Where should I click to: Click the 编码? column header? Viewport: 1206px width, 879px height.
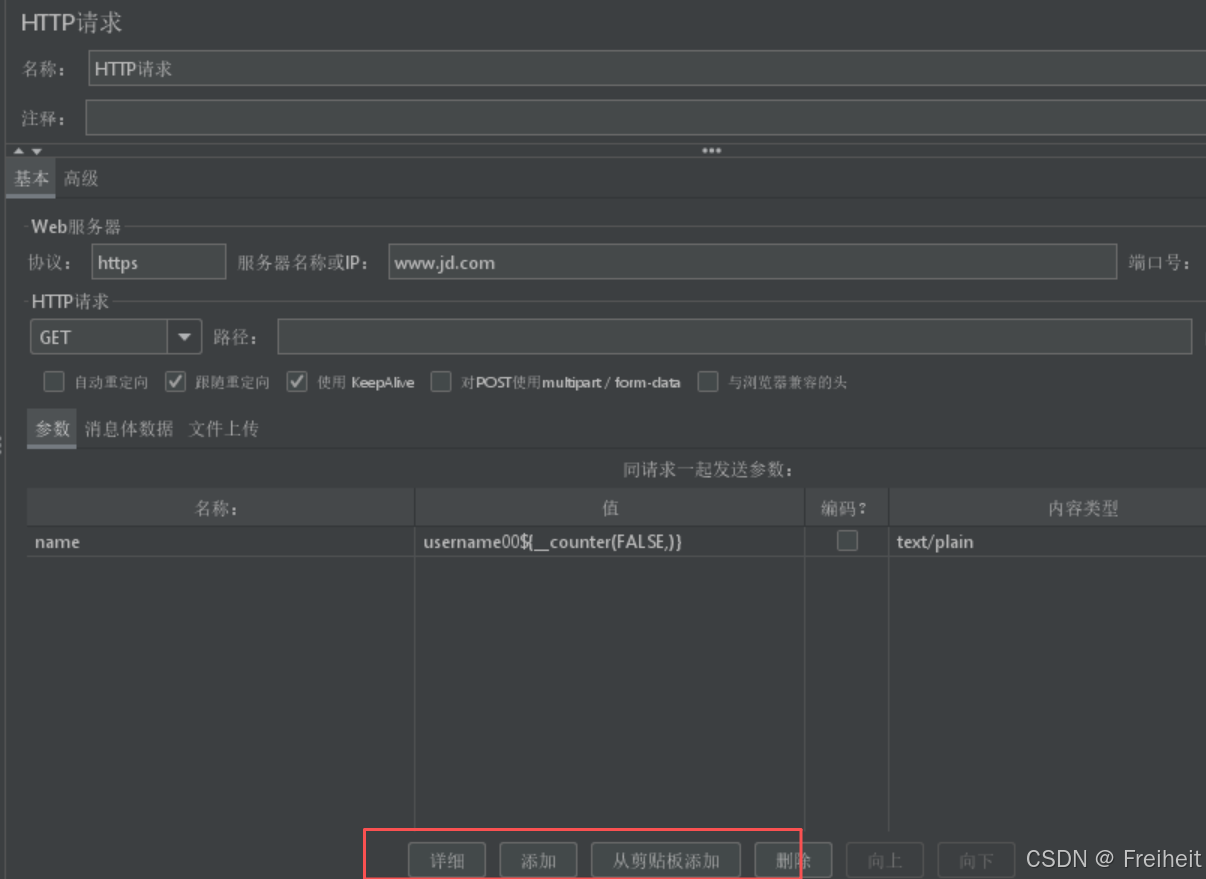click(x=846, y=508)
